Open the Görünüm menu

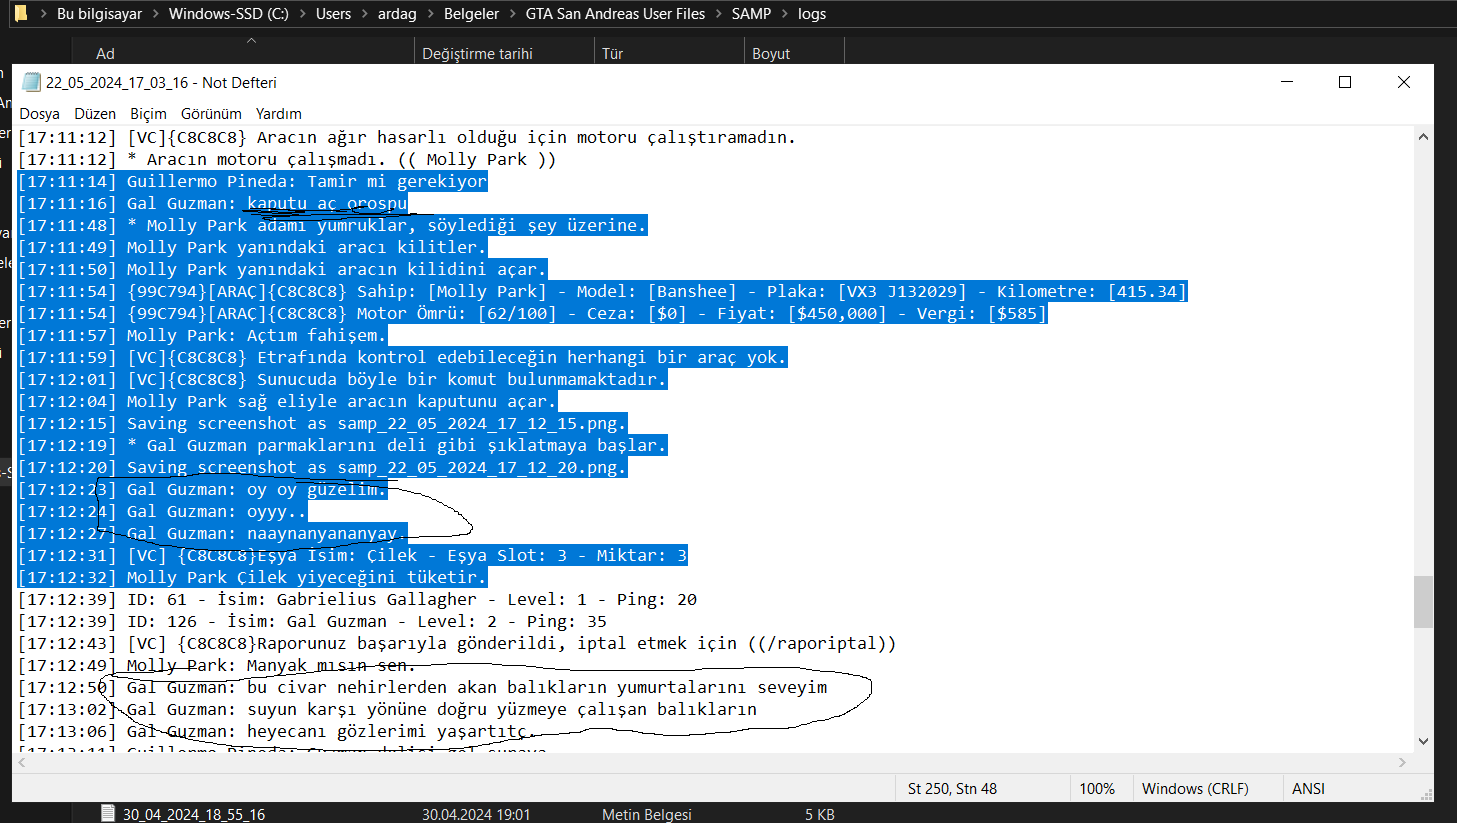pyautogui.click(x=211, y=114)
